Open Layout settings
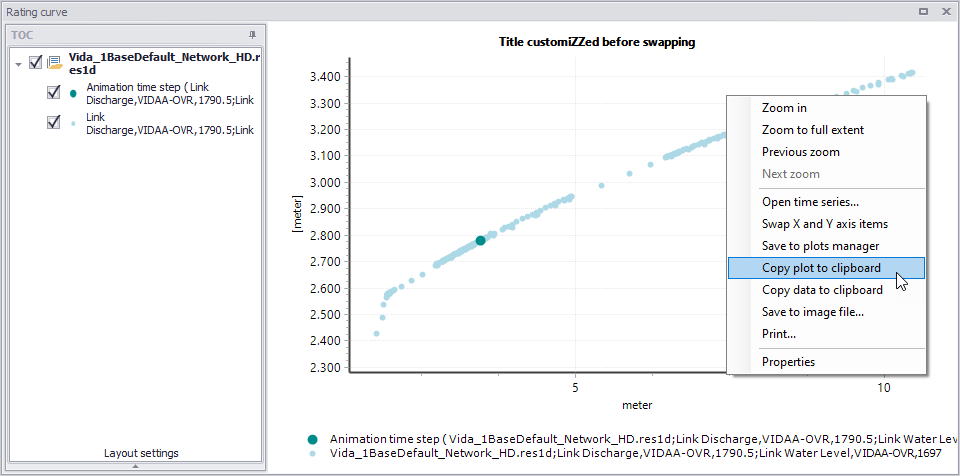The height and width of the screenshot is (476, 960). (x=141, y=453)
